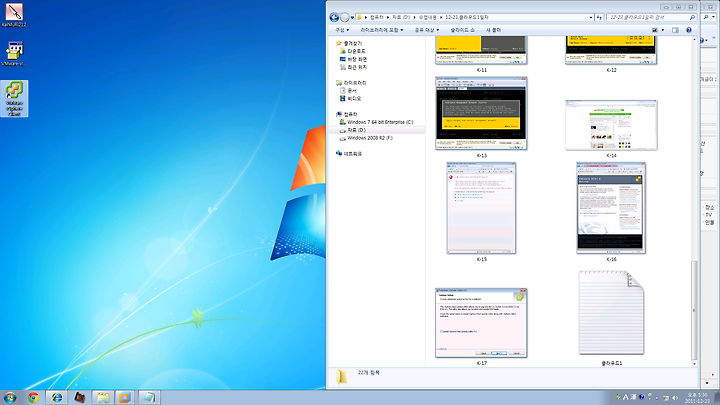Select the K-13 image thumbnail
Image resolution: width=720 pixels, height=405 pixels.
(481, 113)
